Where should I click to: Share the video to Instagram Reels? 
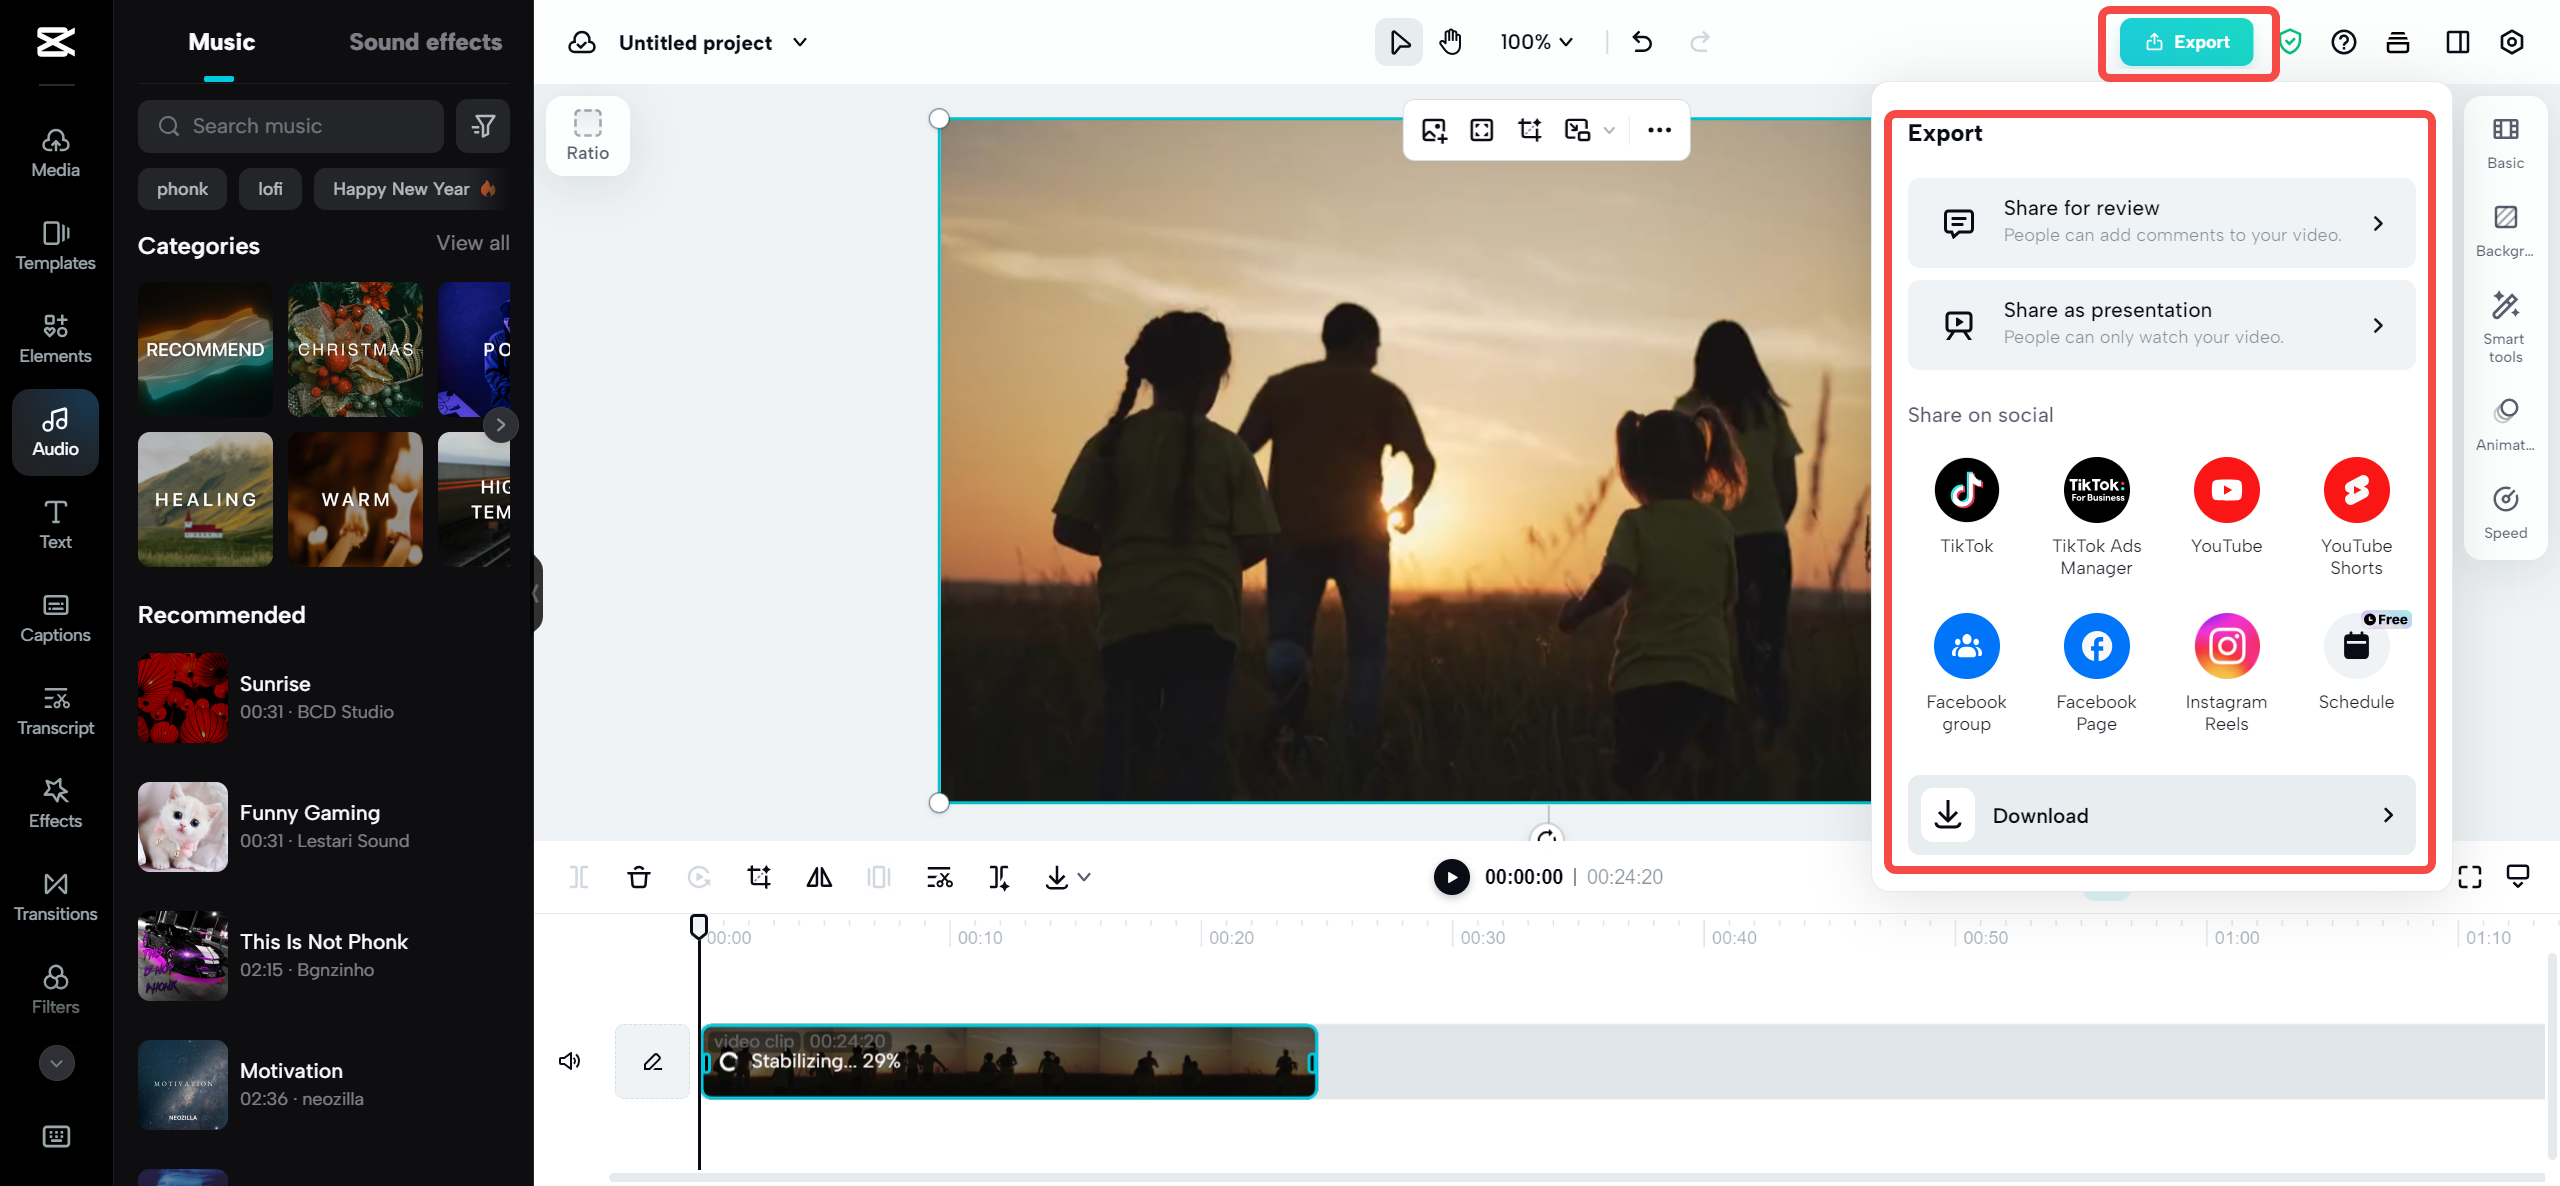(x=2227, y=646)
